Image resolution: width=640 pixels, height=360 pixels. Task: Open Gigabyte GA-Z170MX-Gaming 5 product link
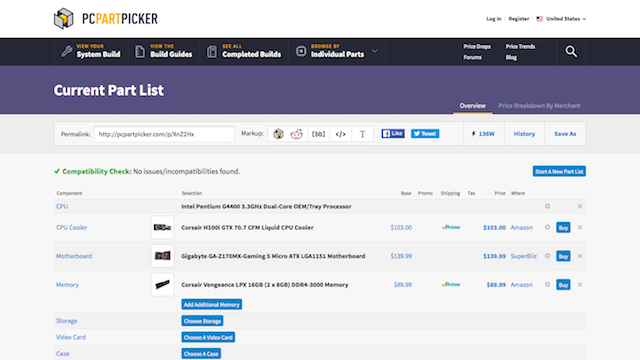click(273, 256)
